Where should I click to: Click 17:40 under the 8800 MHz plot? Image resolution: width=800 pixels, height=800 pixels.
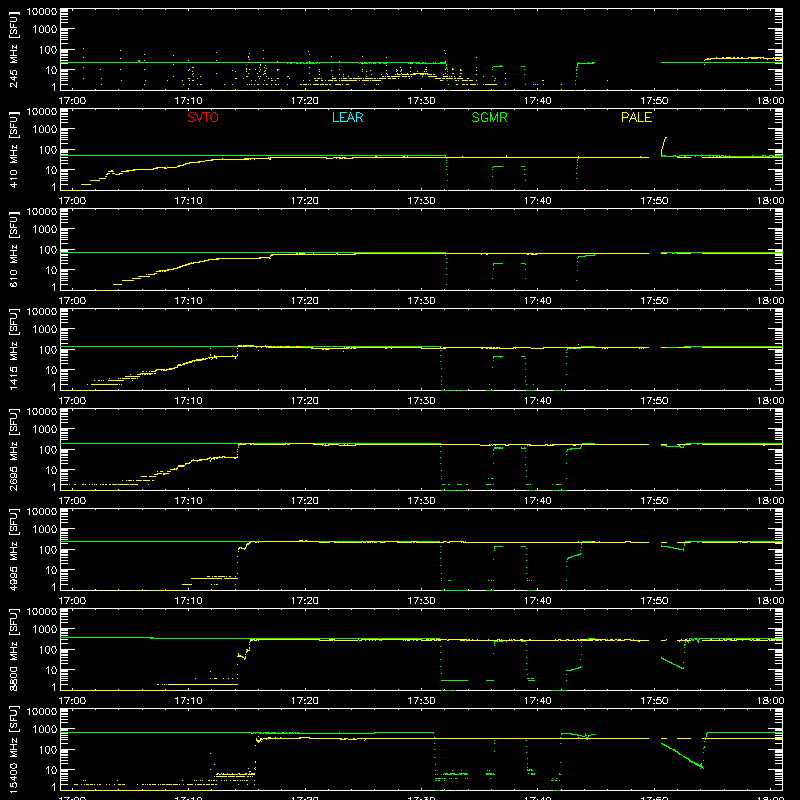point(537,701)
